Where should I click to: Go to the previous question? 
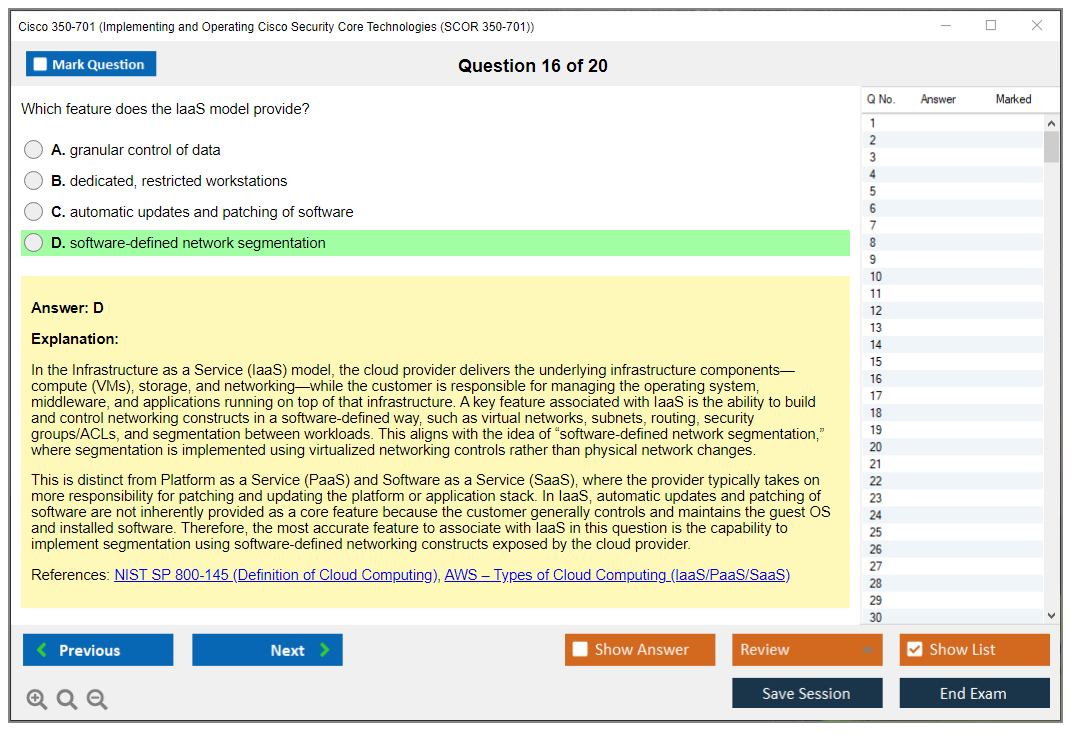[x=98, y=650]
